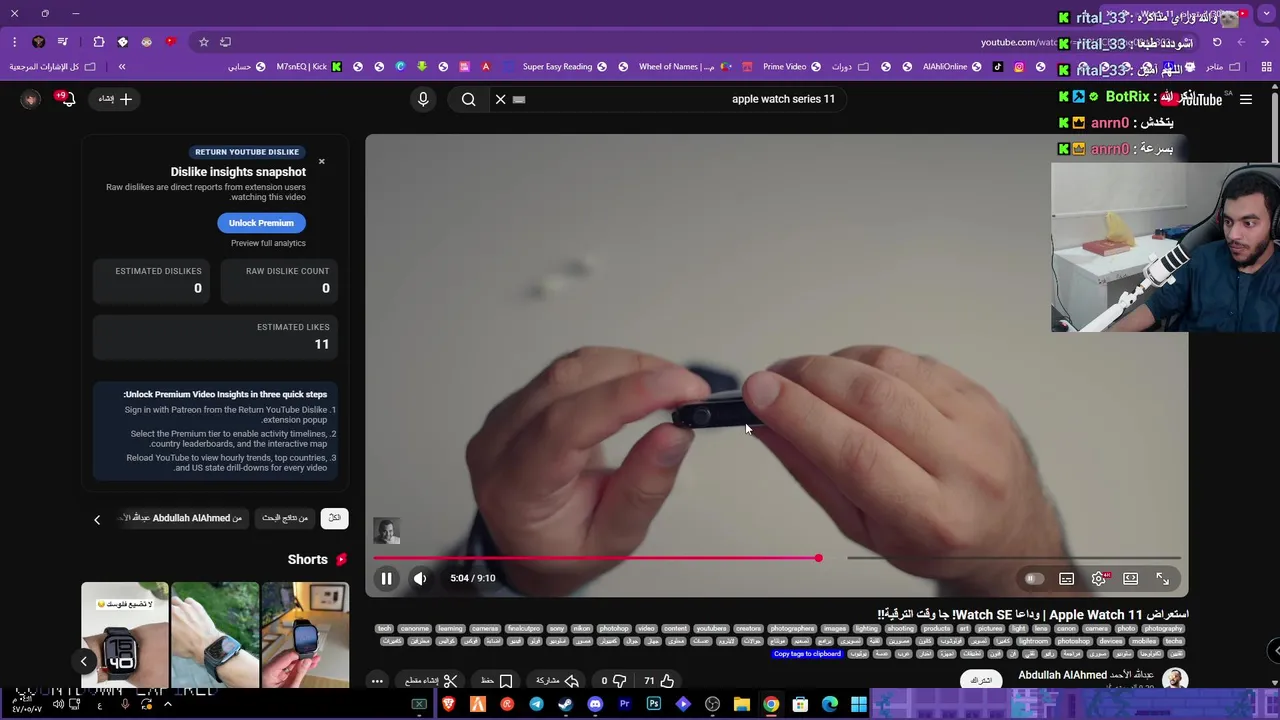Select the 'من دفع البحث' filter chip
Viewport: 1280px width, 720px height.
click(x=285, y=518)
